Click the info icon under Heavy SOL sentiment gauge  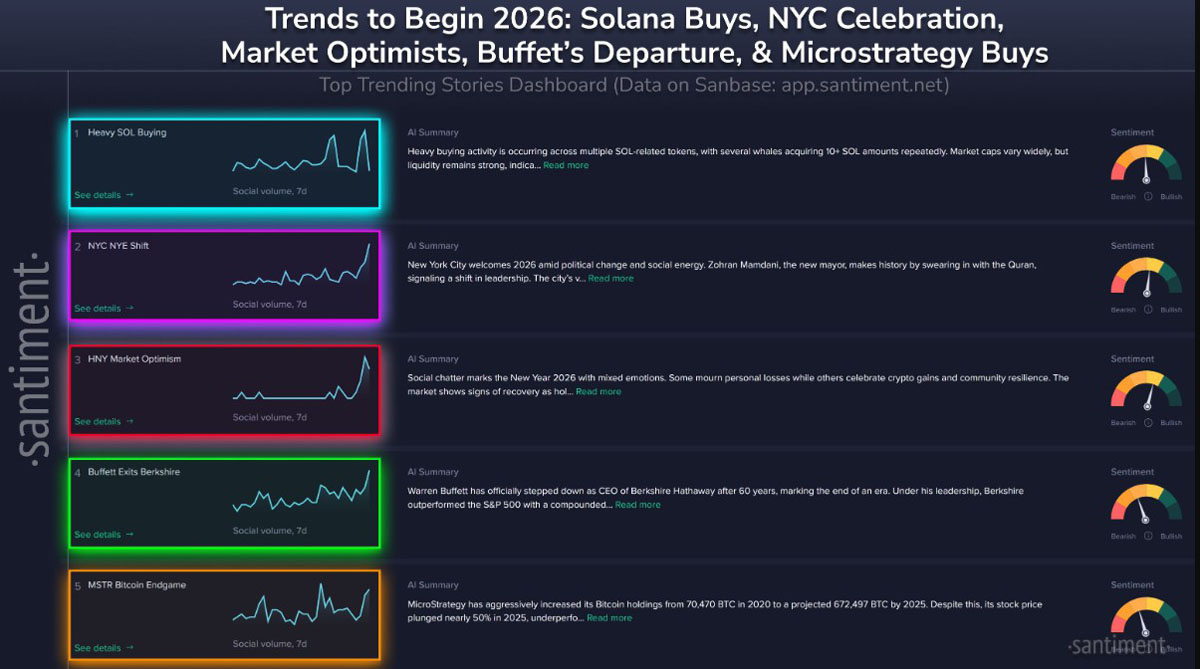[x=1147, y=197]
